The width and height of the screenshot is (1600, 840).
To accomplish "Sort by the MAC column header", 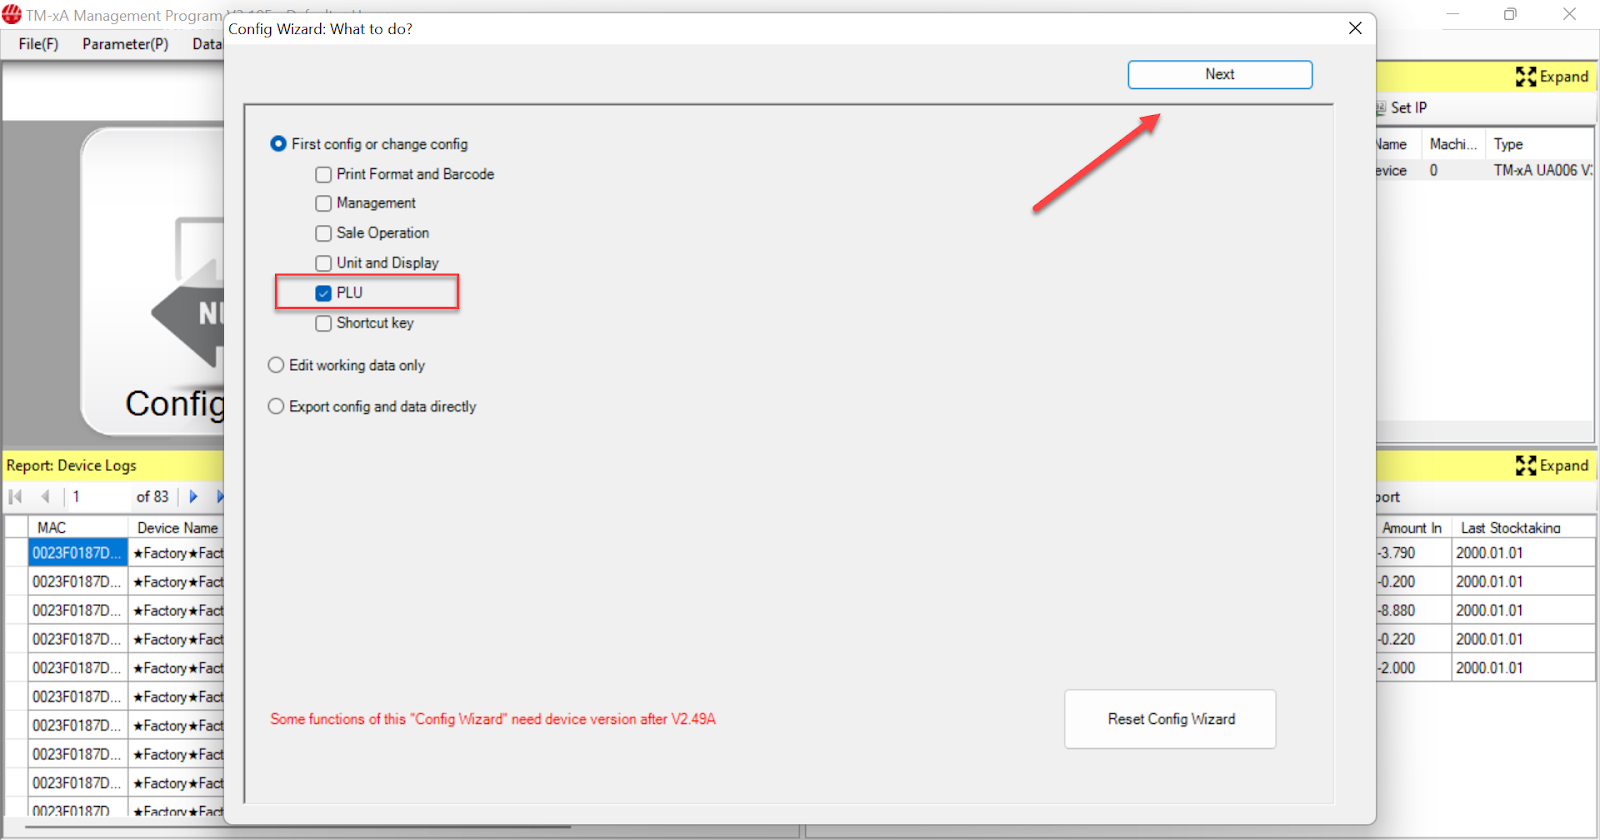I will [x=79, y=527].
